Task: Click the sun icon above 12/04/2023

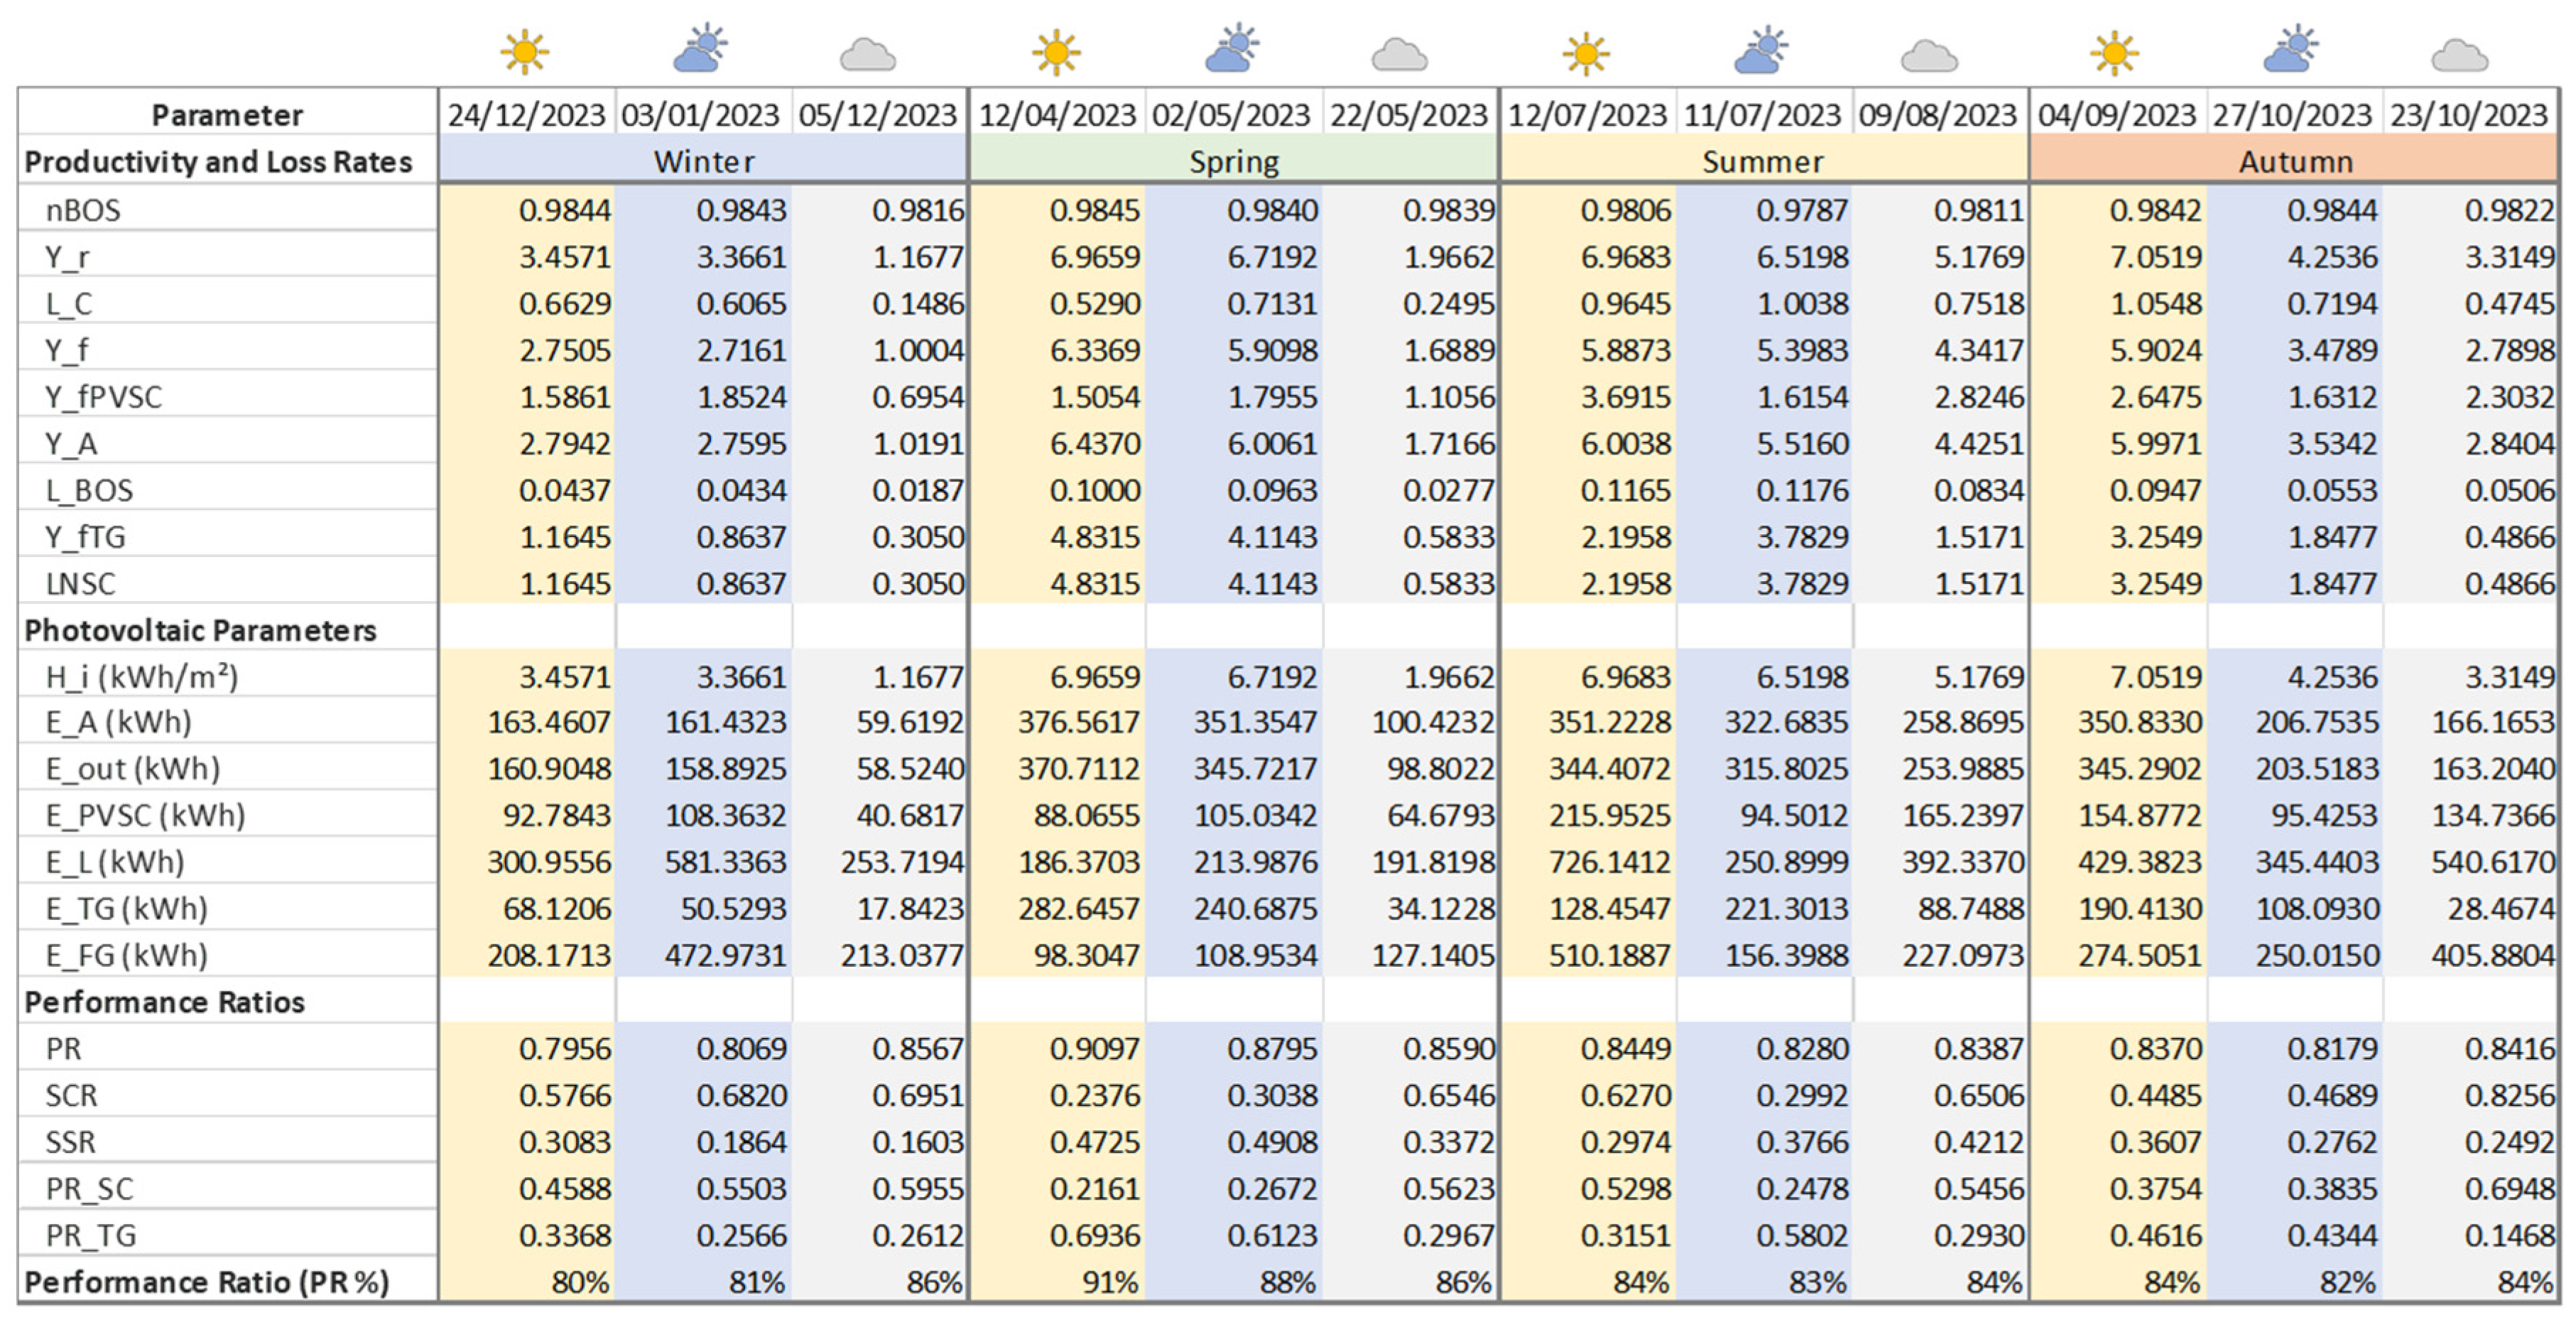Action: click(1056, 52)
